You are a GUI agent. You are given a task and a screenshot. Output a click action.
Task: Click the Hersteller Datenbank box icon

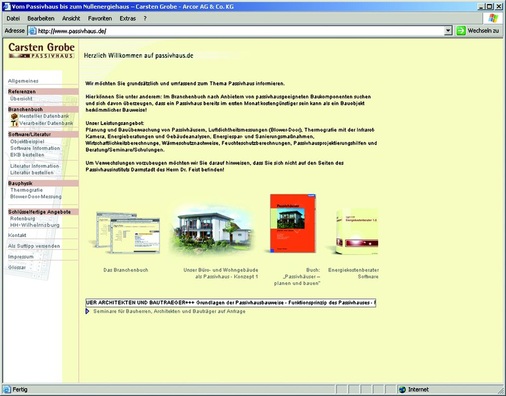click(14, 116)
